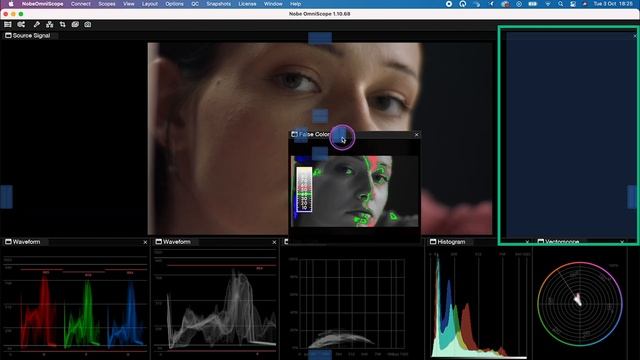Viewport: 640px width, 360px height.
Task: Open the QC menu
Action: [195, 4]
